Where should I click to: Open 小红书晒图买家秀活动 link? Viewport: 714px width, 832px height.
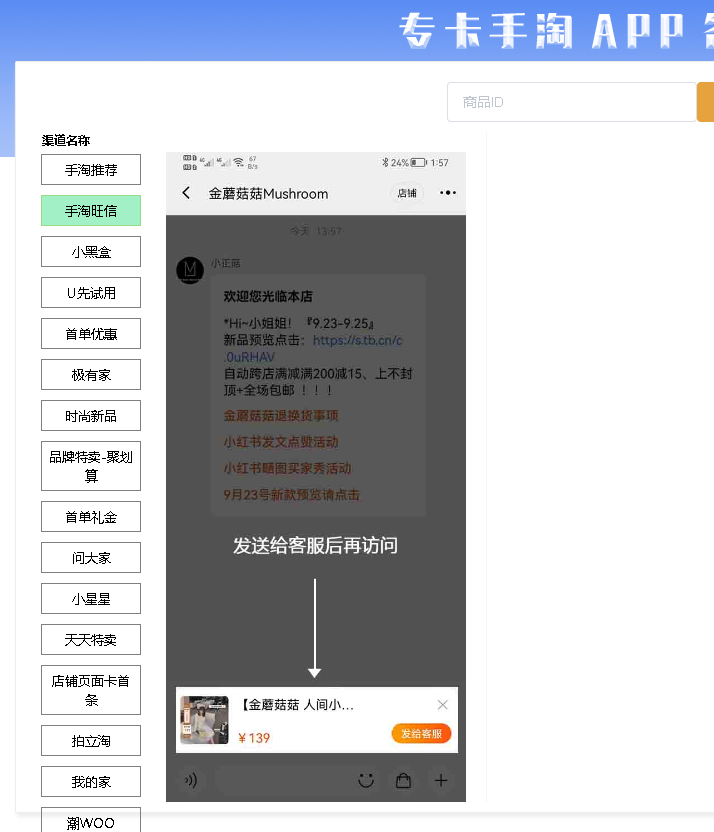point(287,469)
